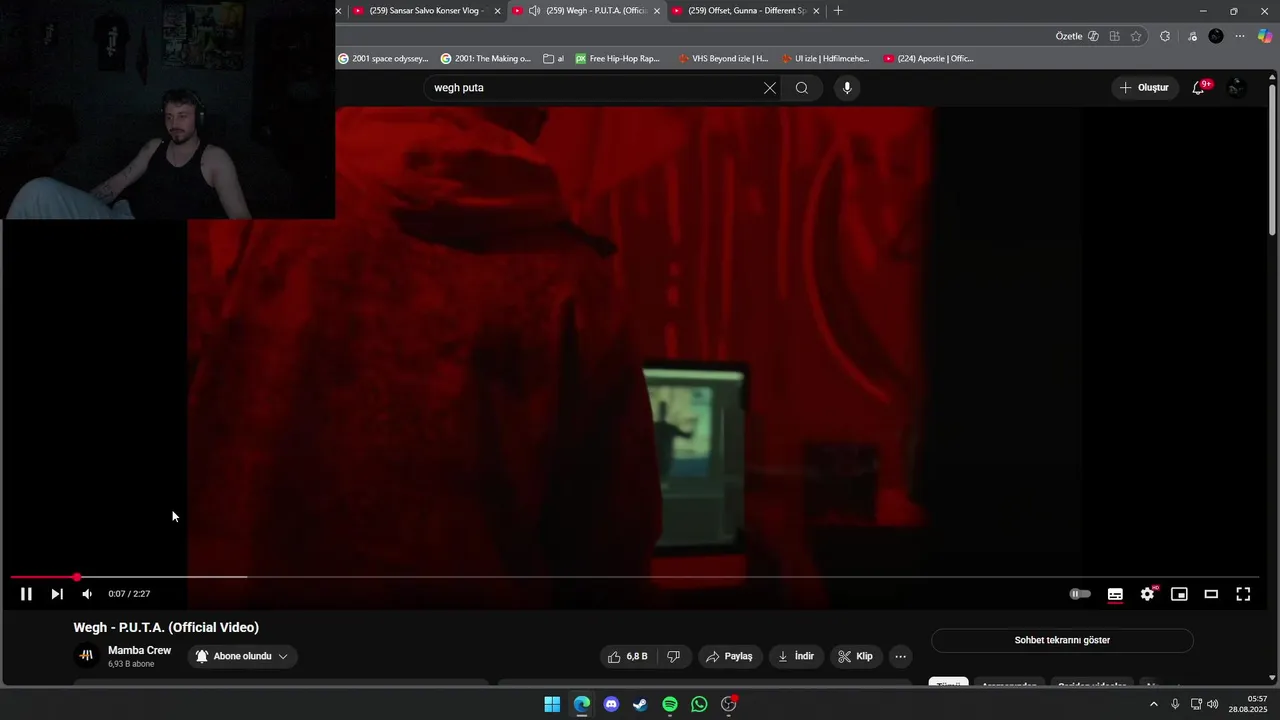The width and height of the screenshot is (1280, 720).
Task: Click the red video progress bar
Action: pyautogui.click(x=44, y=577)
